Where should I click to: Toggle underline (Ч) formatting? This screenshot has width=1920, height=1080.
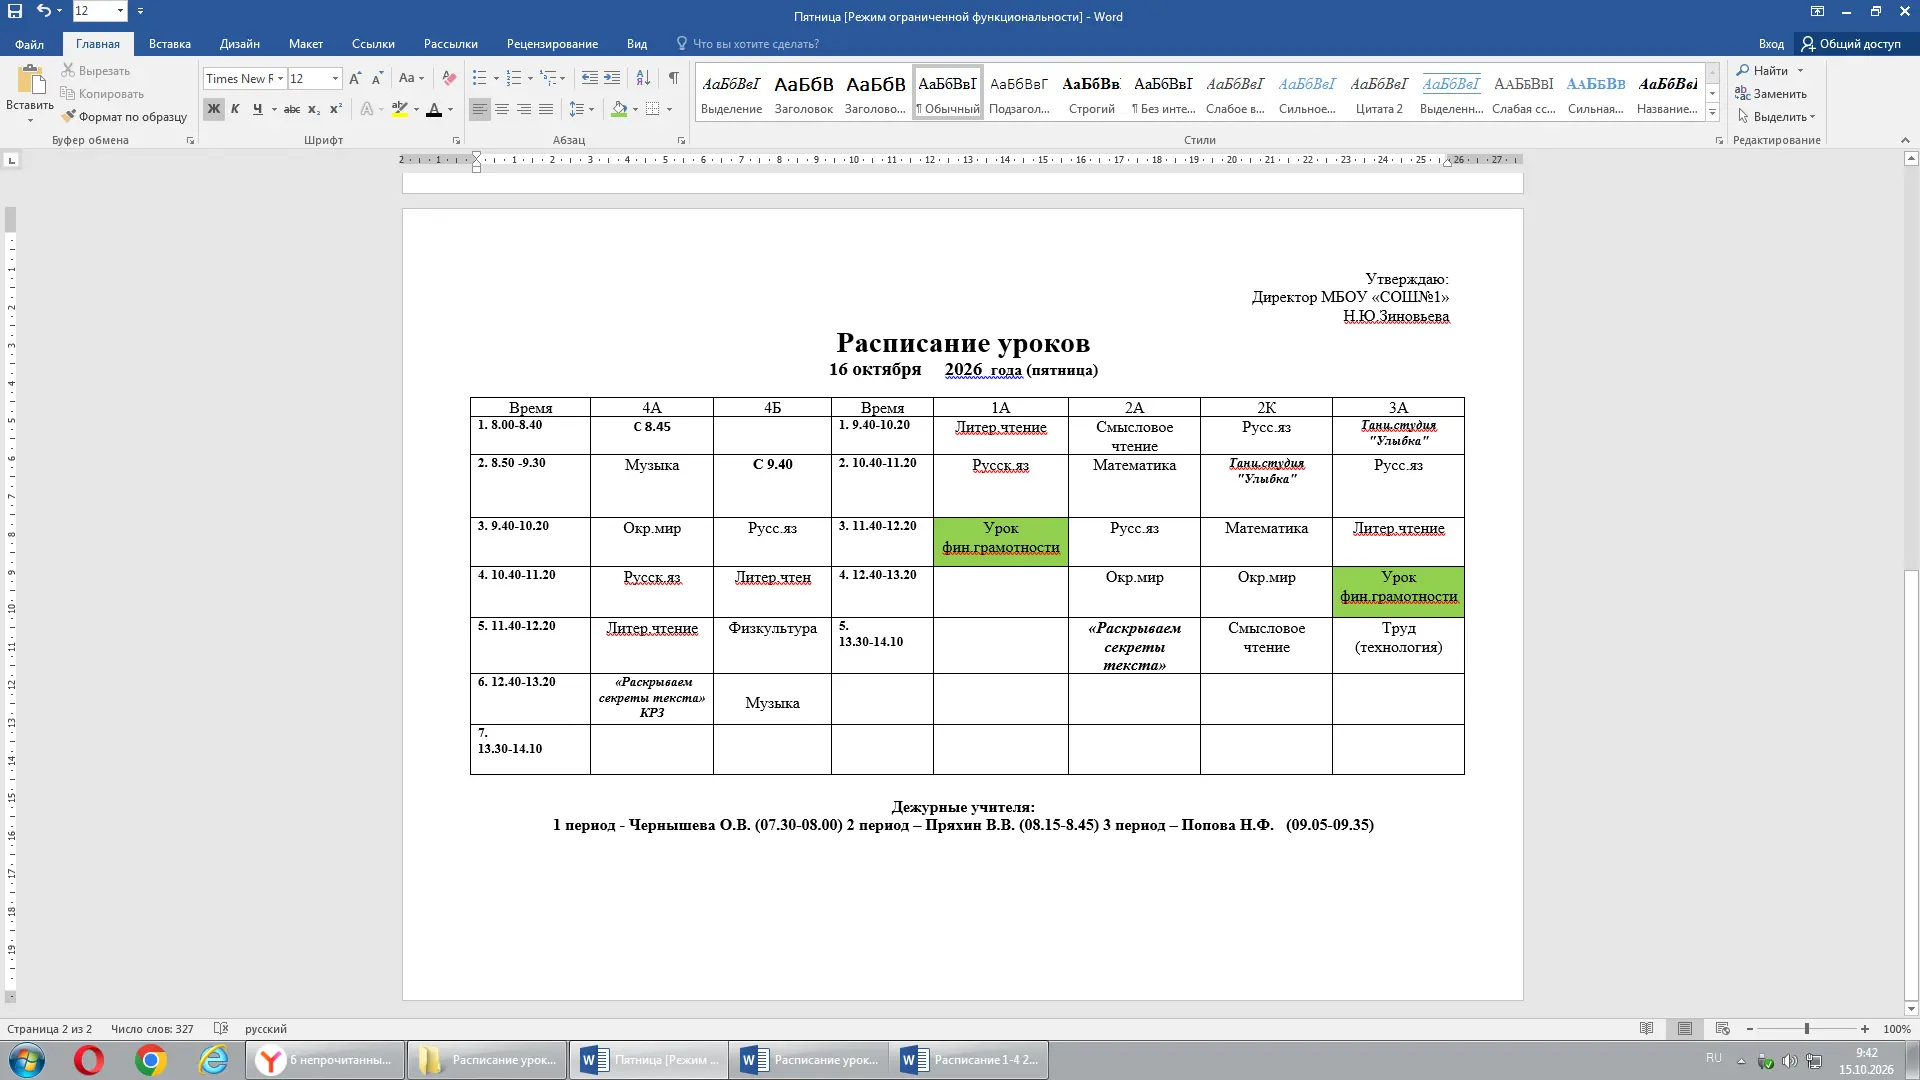pyautogui.click(x=258, y=109)
